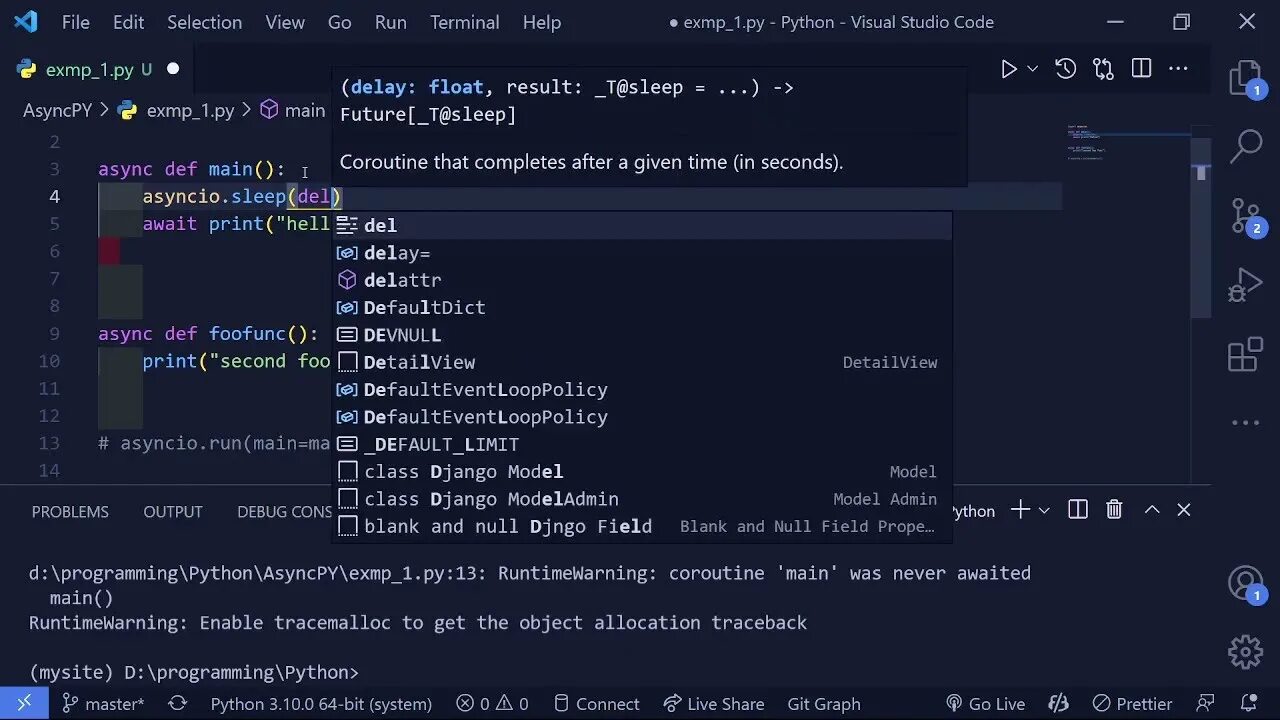Open errors and warnings count in status bar
The height and width of the screenshot is (720, 1280).
[x=492, y=704]
